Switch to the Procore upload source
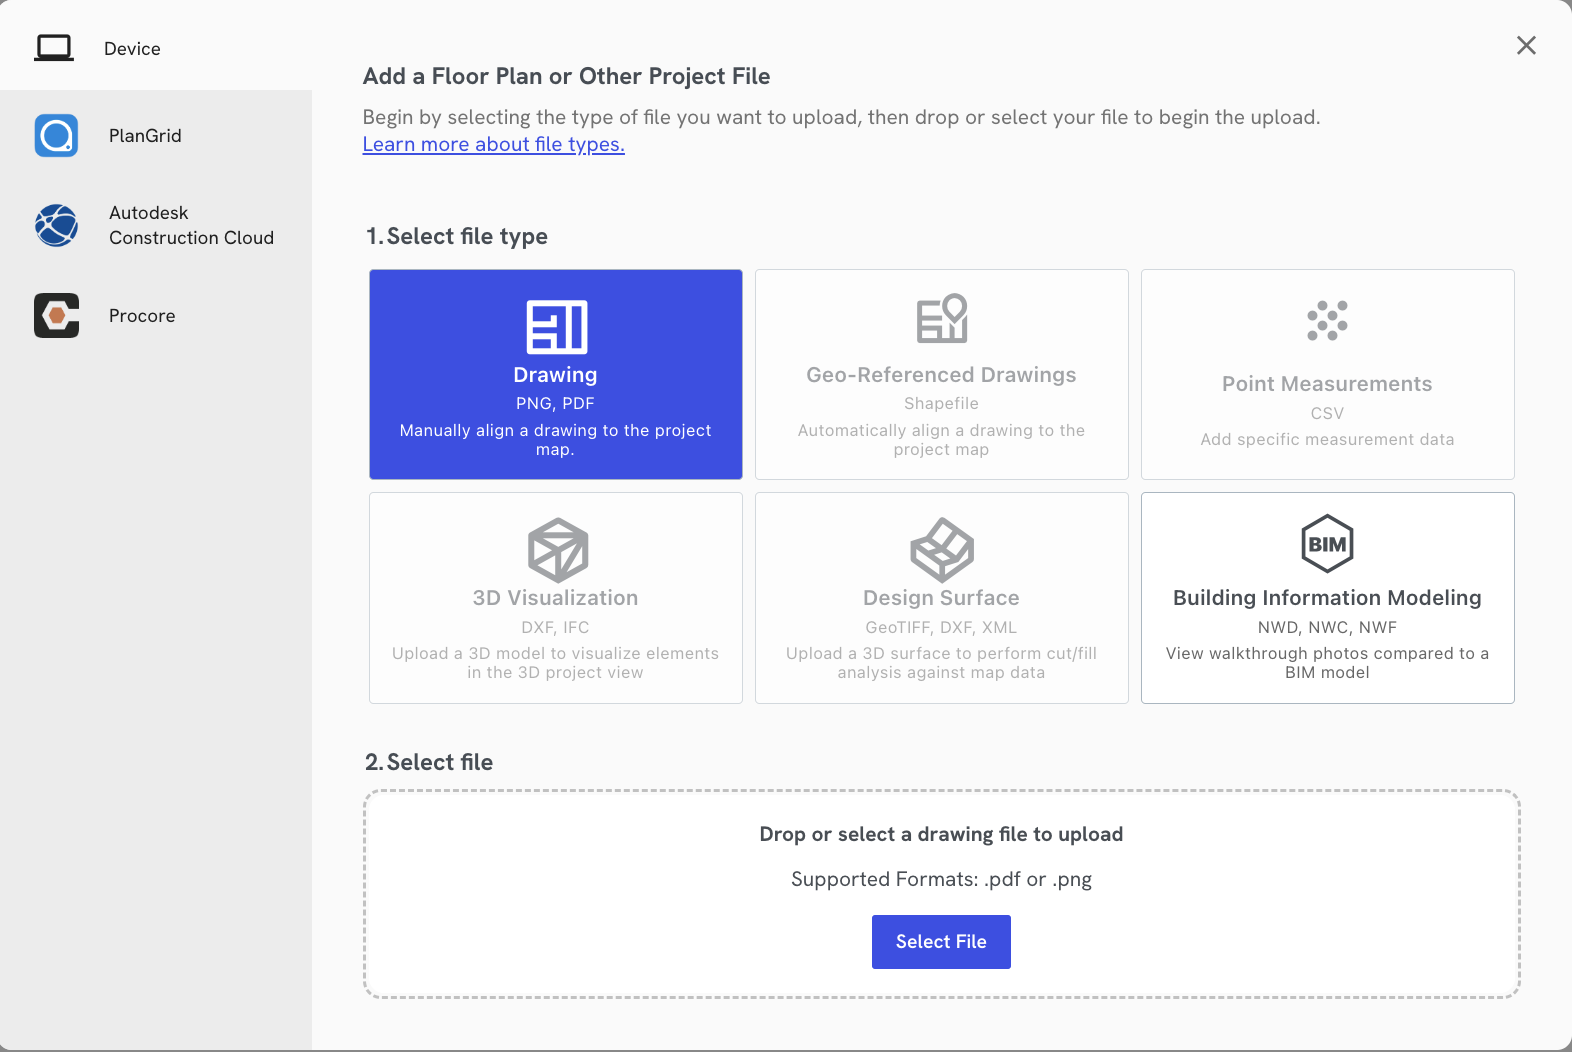 141,315
